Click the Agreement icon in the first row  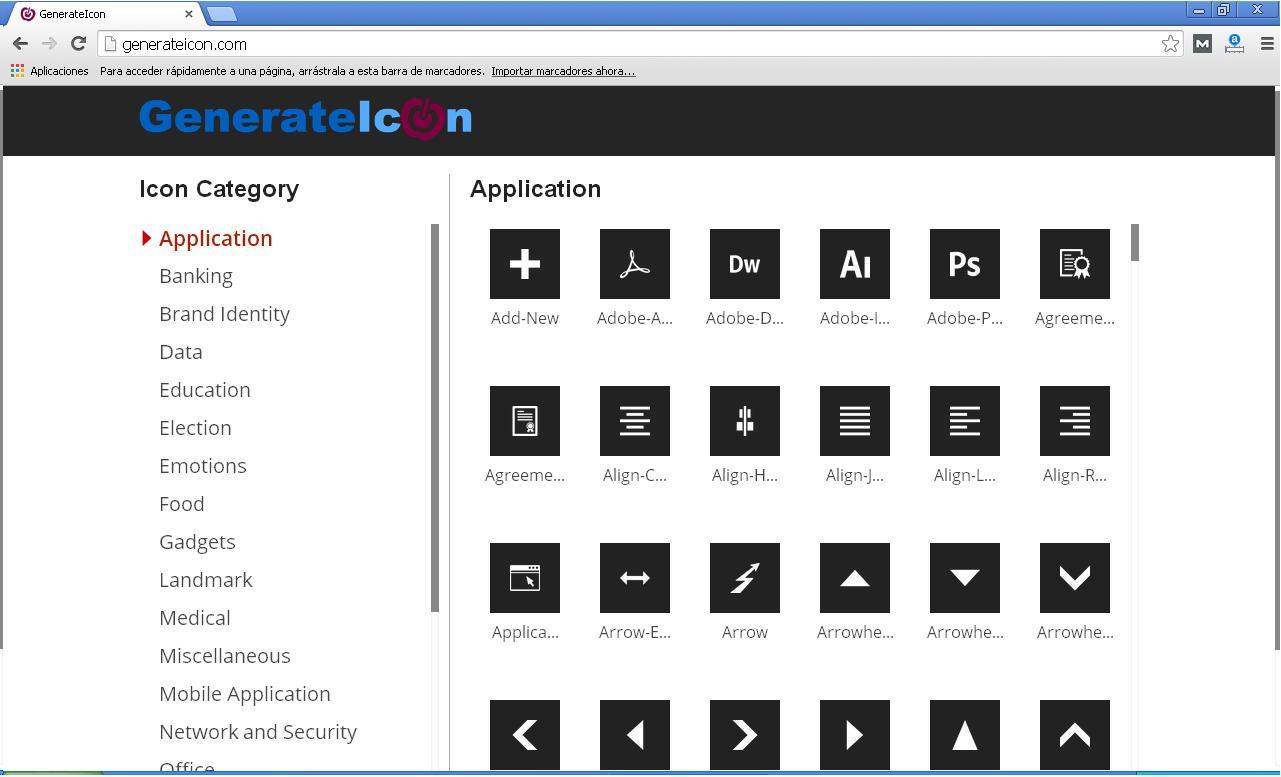point(1075,264)
